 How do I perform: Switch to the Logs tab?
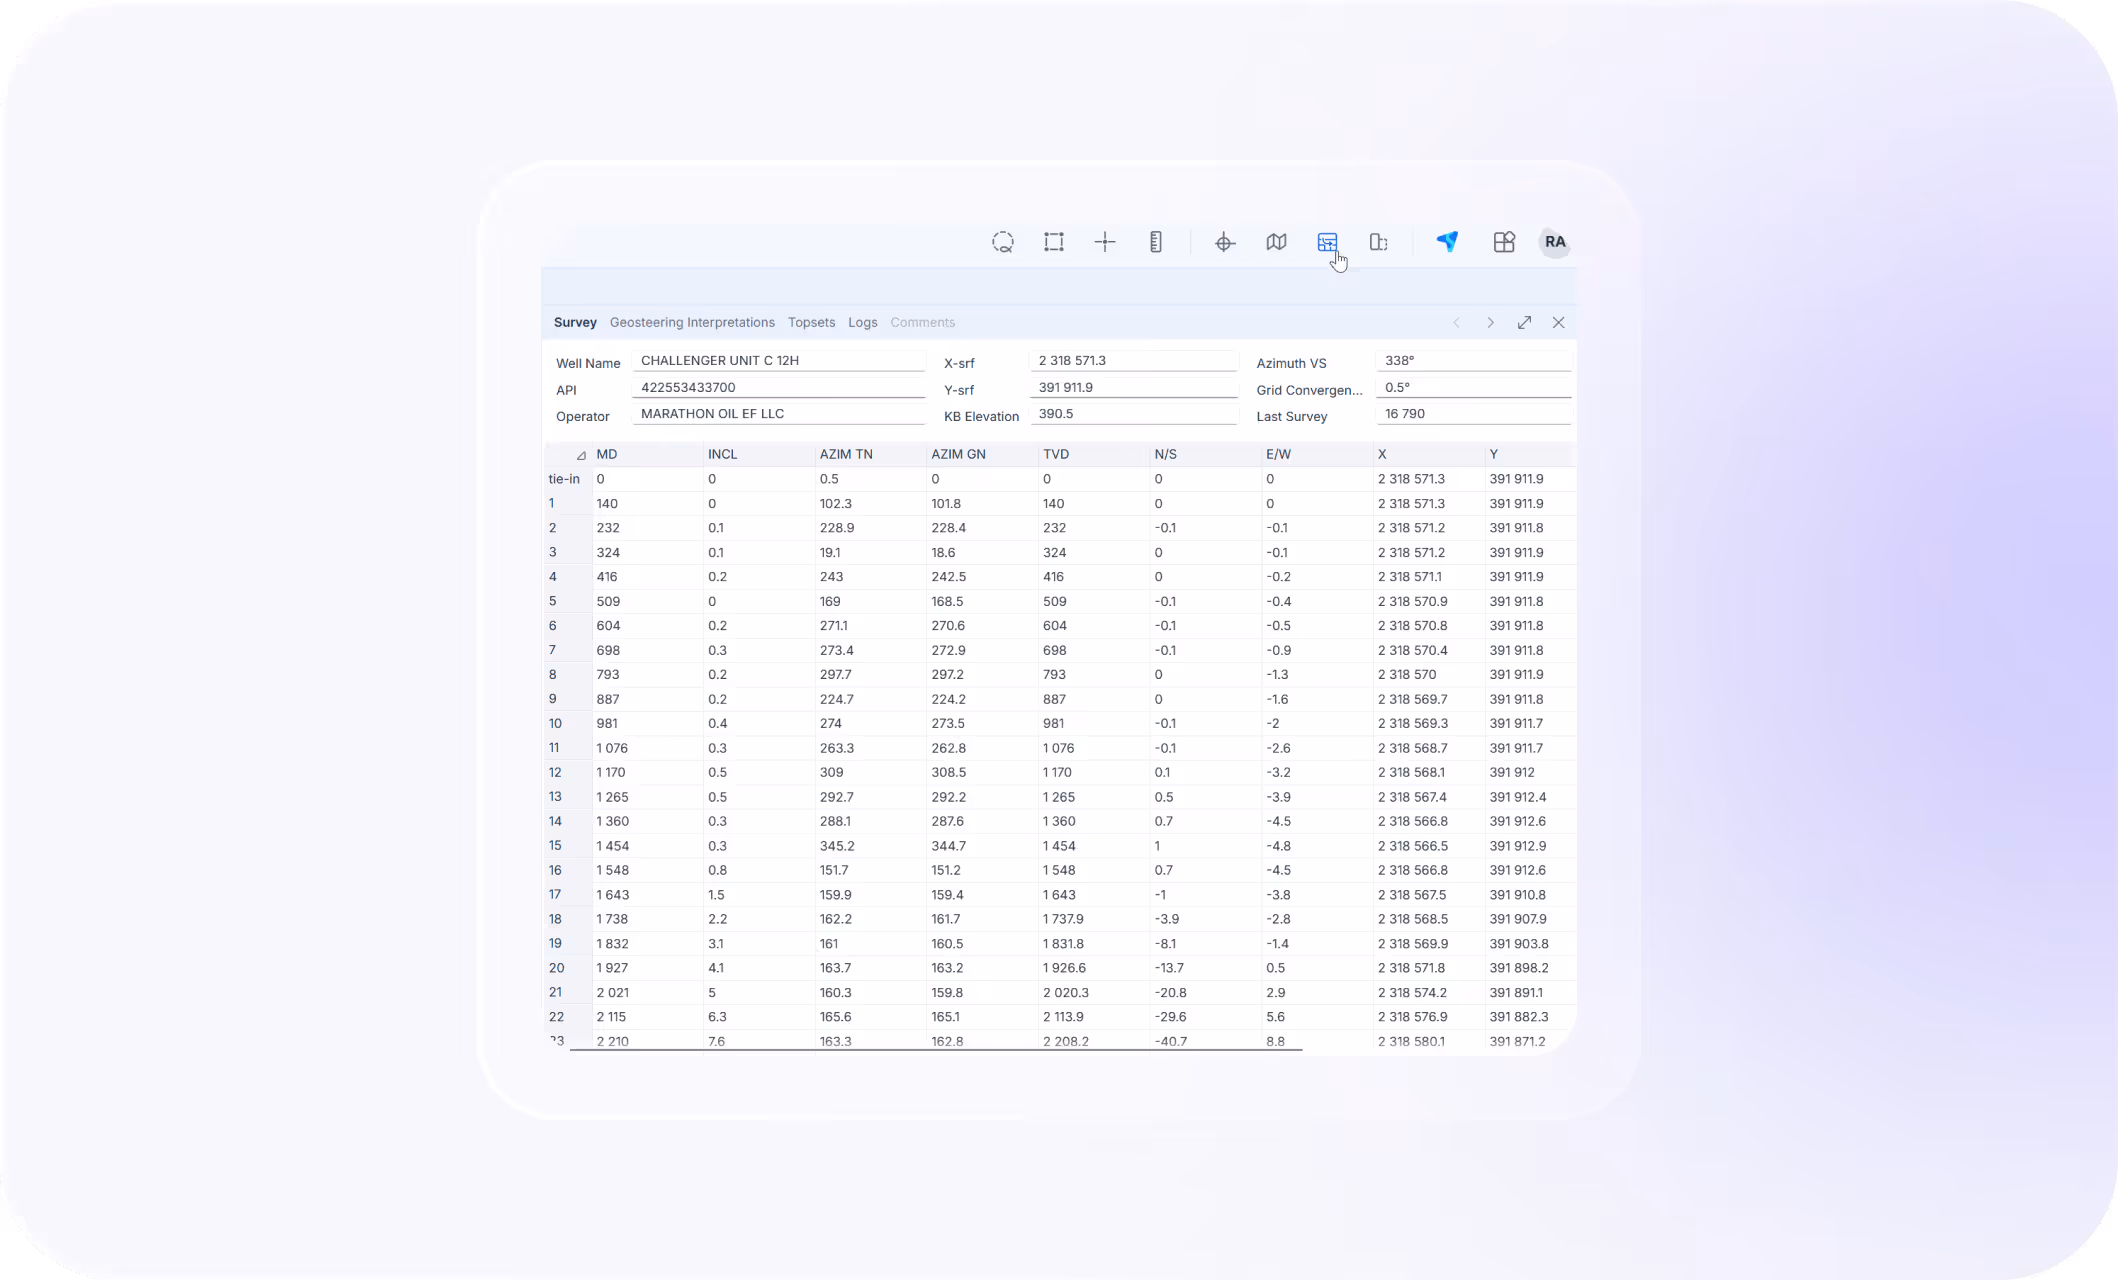coord(862,323)
